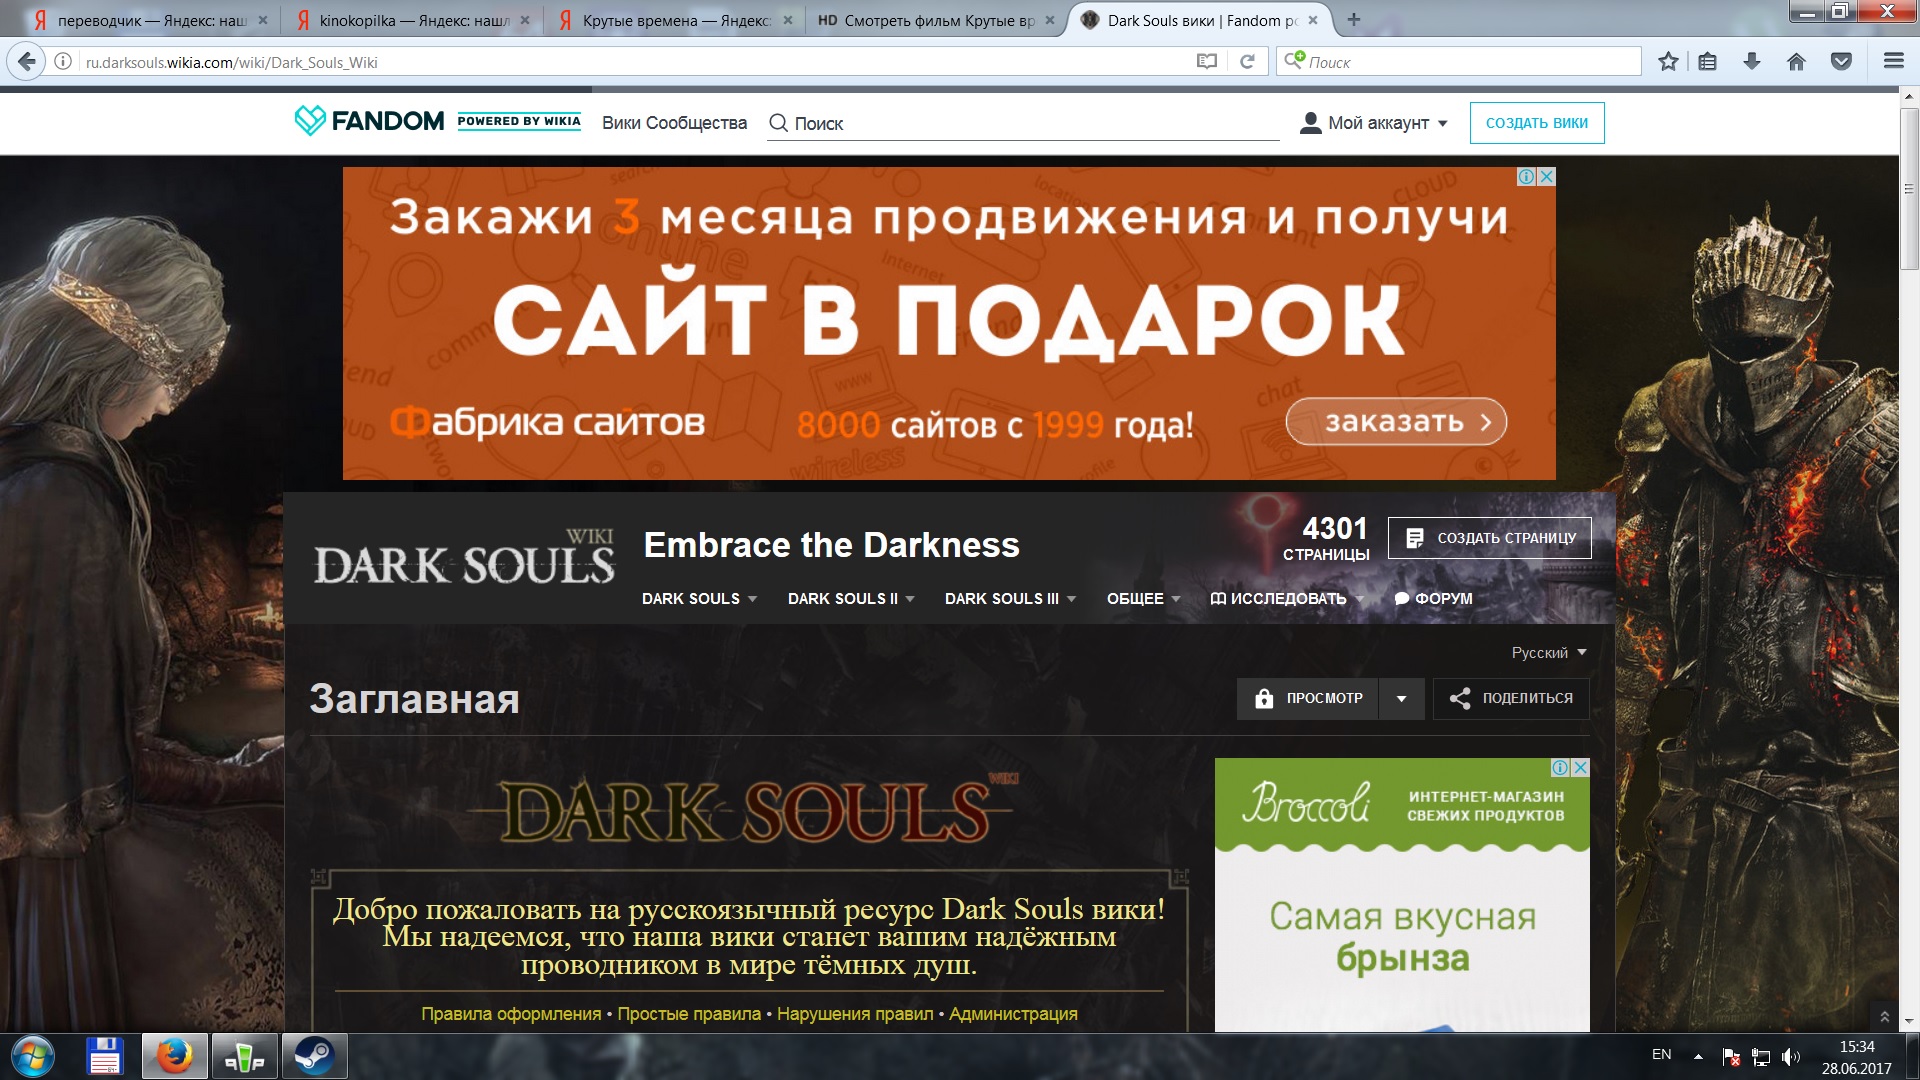The height and width of the screenshot is (1080, 1920).
Task: Expand the DARK SOULS menu
Action: [x=699, y=598]
